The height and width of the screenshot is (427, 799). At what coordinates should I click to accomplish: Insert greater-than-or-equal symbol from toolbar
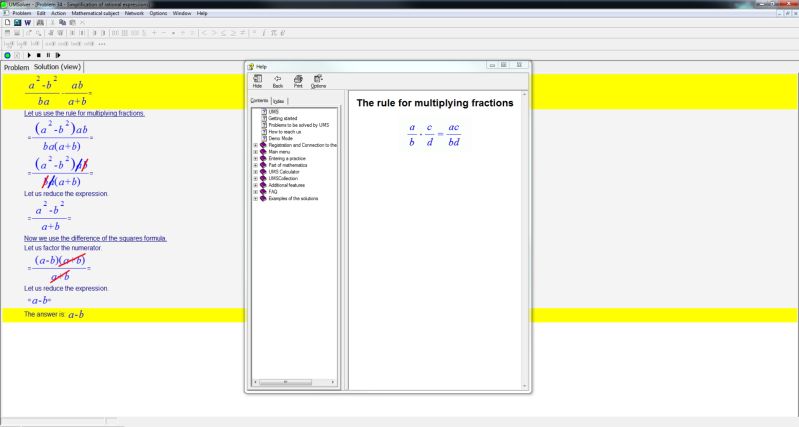click(233, 33)
